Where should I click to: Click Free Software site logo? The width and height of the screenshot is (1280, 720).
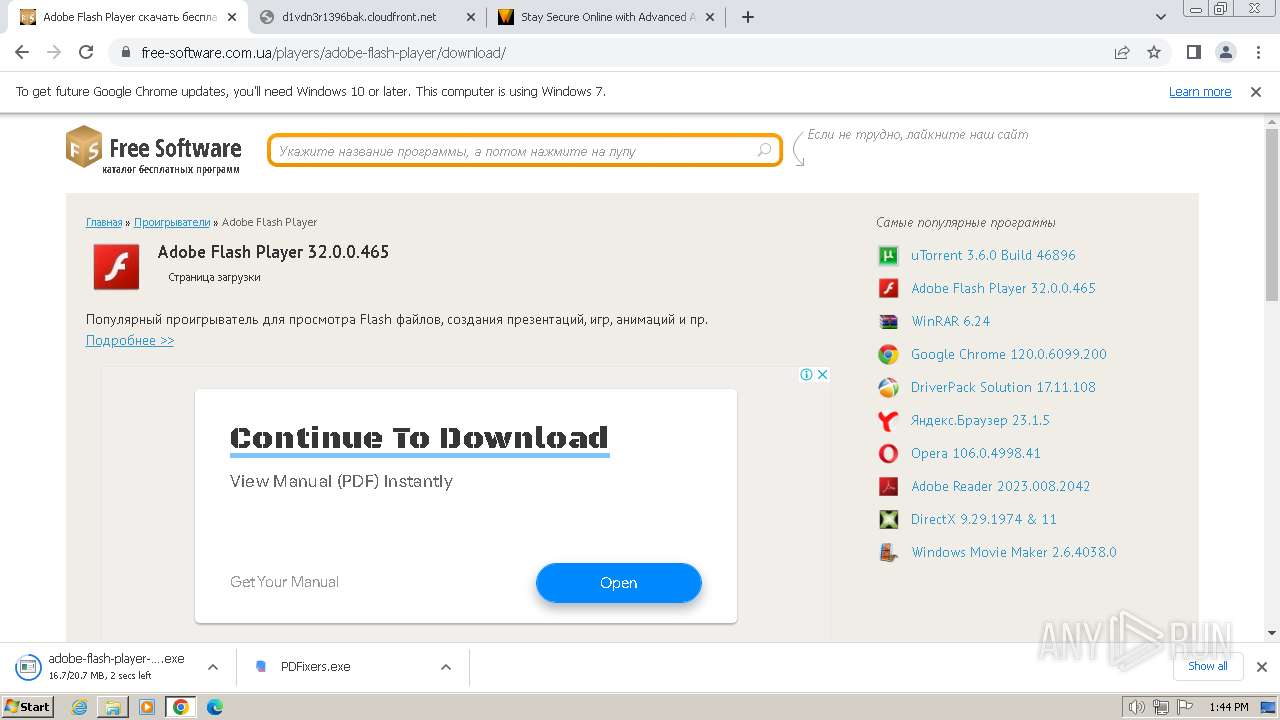(x=154, y=150)
